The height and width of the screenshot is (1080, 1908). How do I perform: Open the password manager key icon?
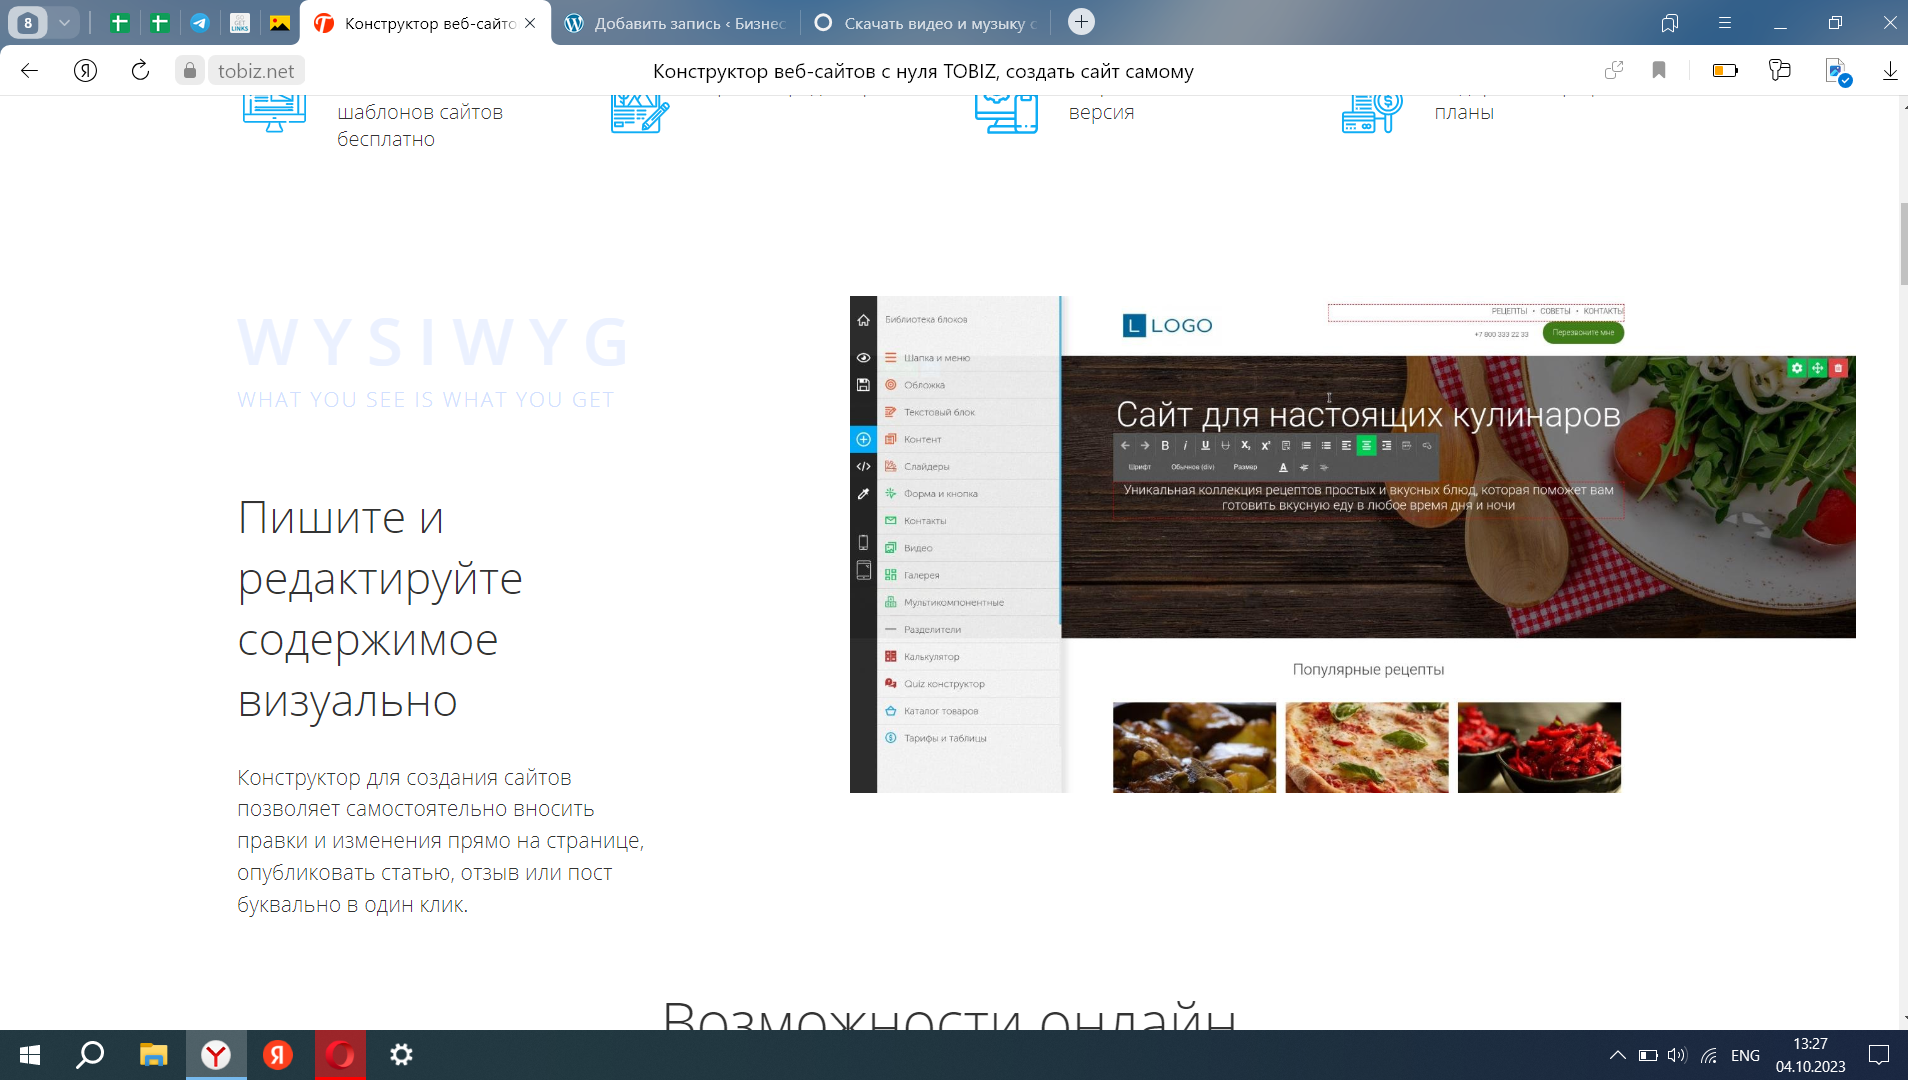pos(1779,70)
